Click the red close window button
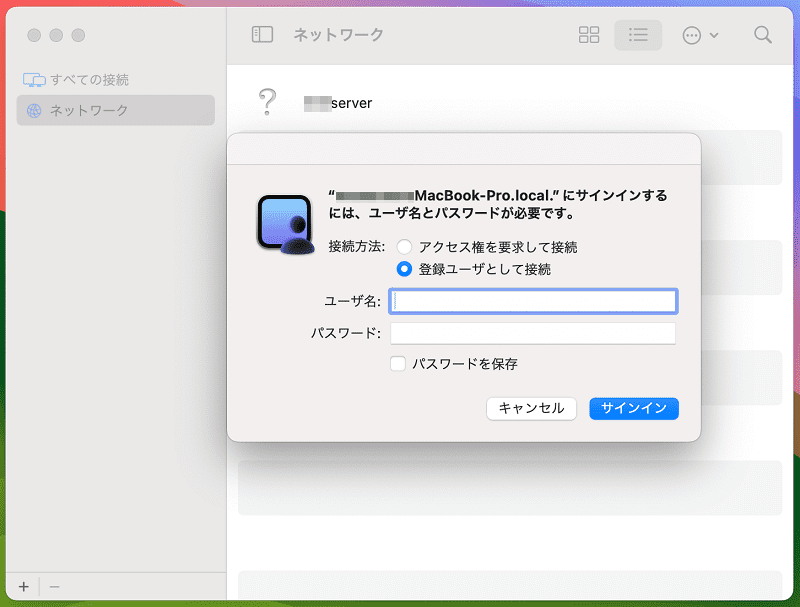 [34, 35]
